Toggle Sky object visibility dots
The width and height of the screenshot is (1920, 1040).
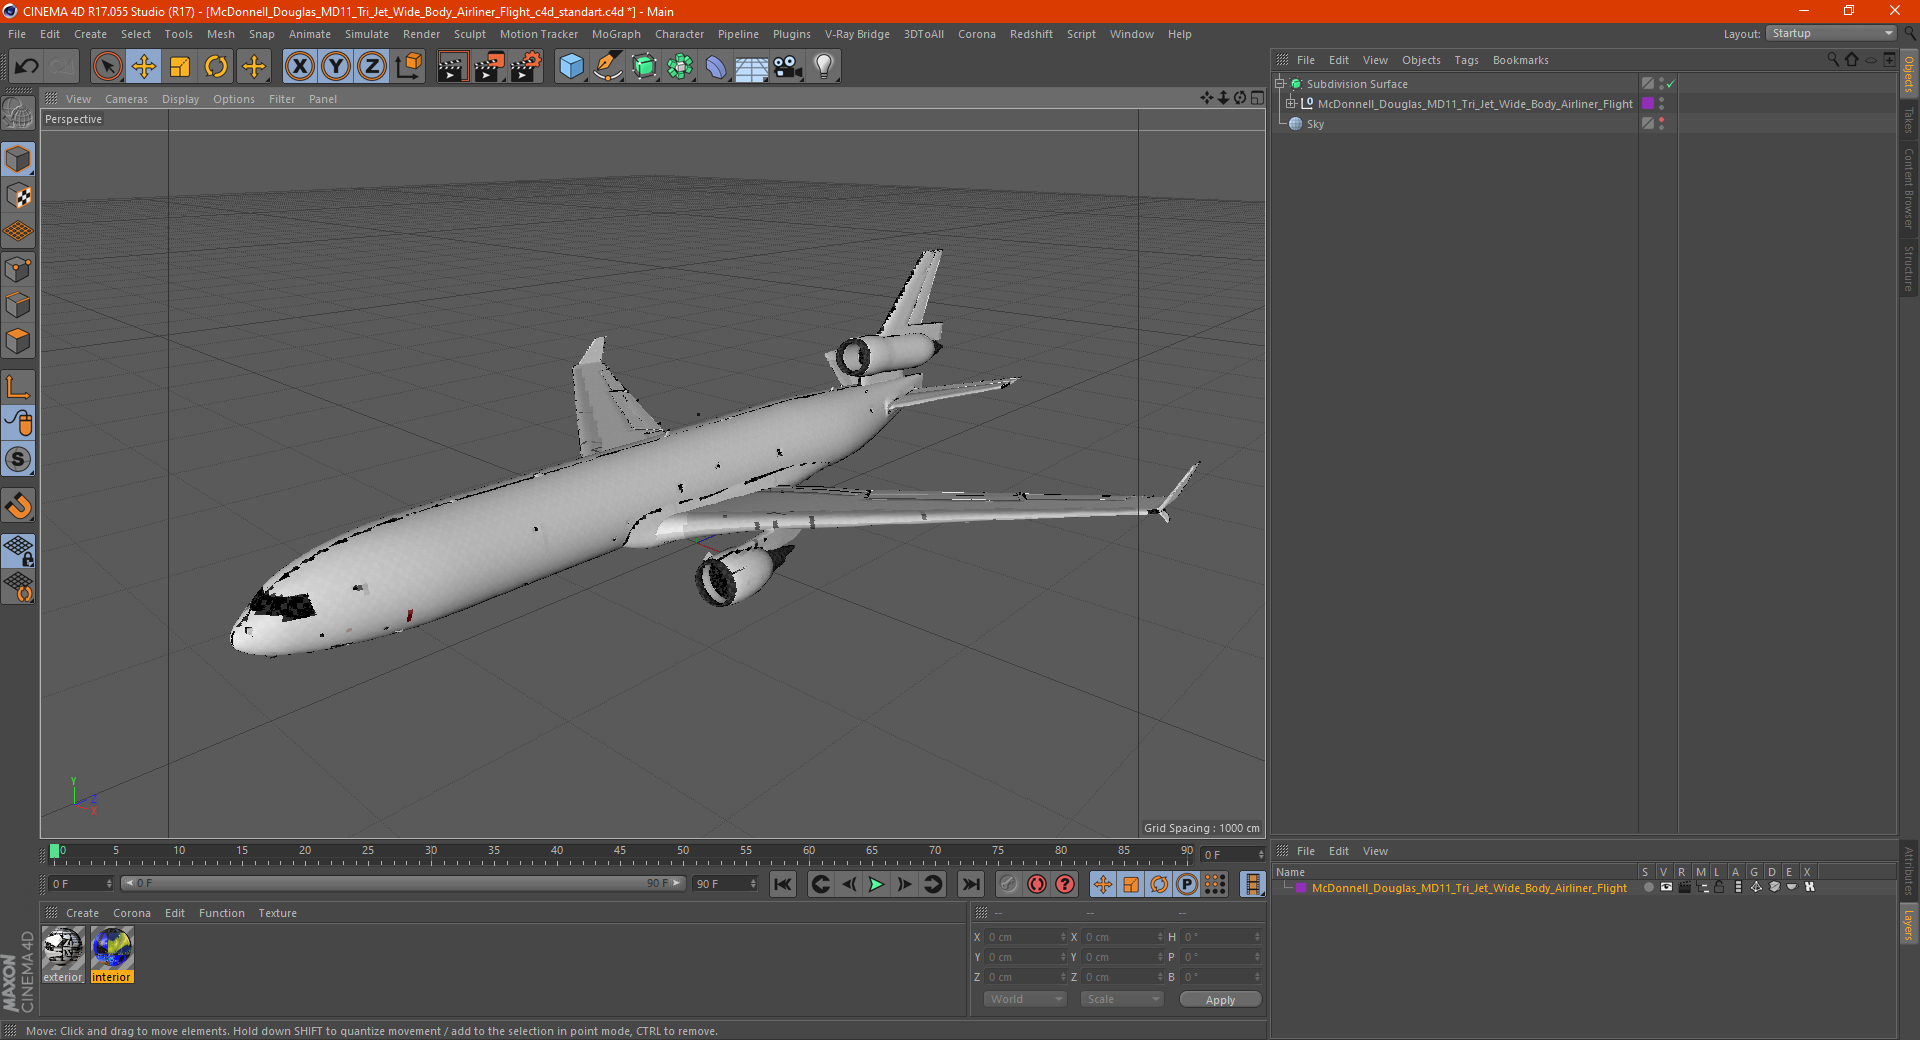[x=1661, y=124]
